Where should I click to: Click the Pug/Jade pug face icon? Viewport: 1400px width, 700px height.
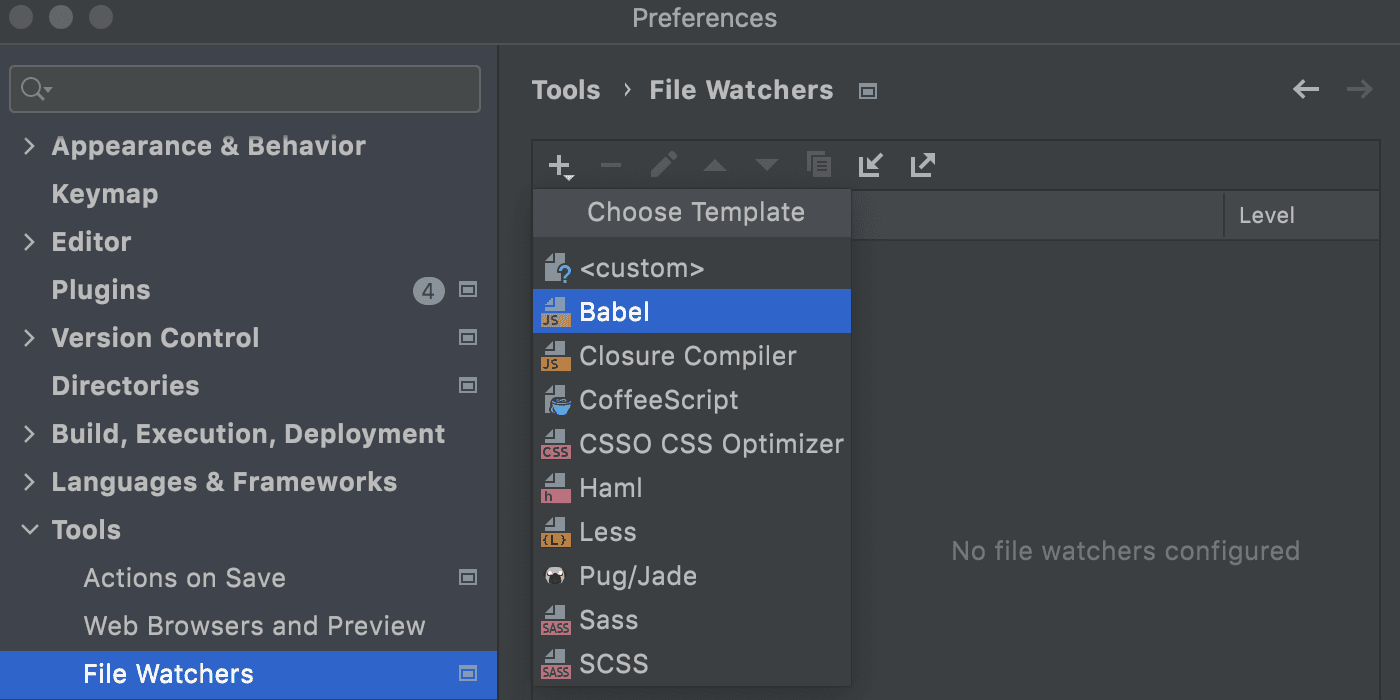[x=555, y=576]
